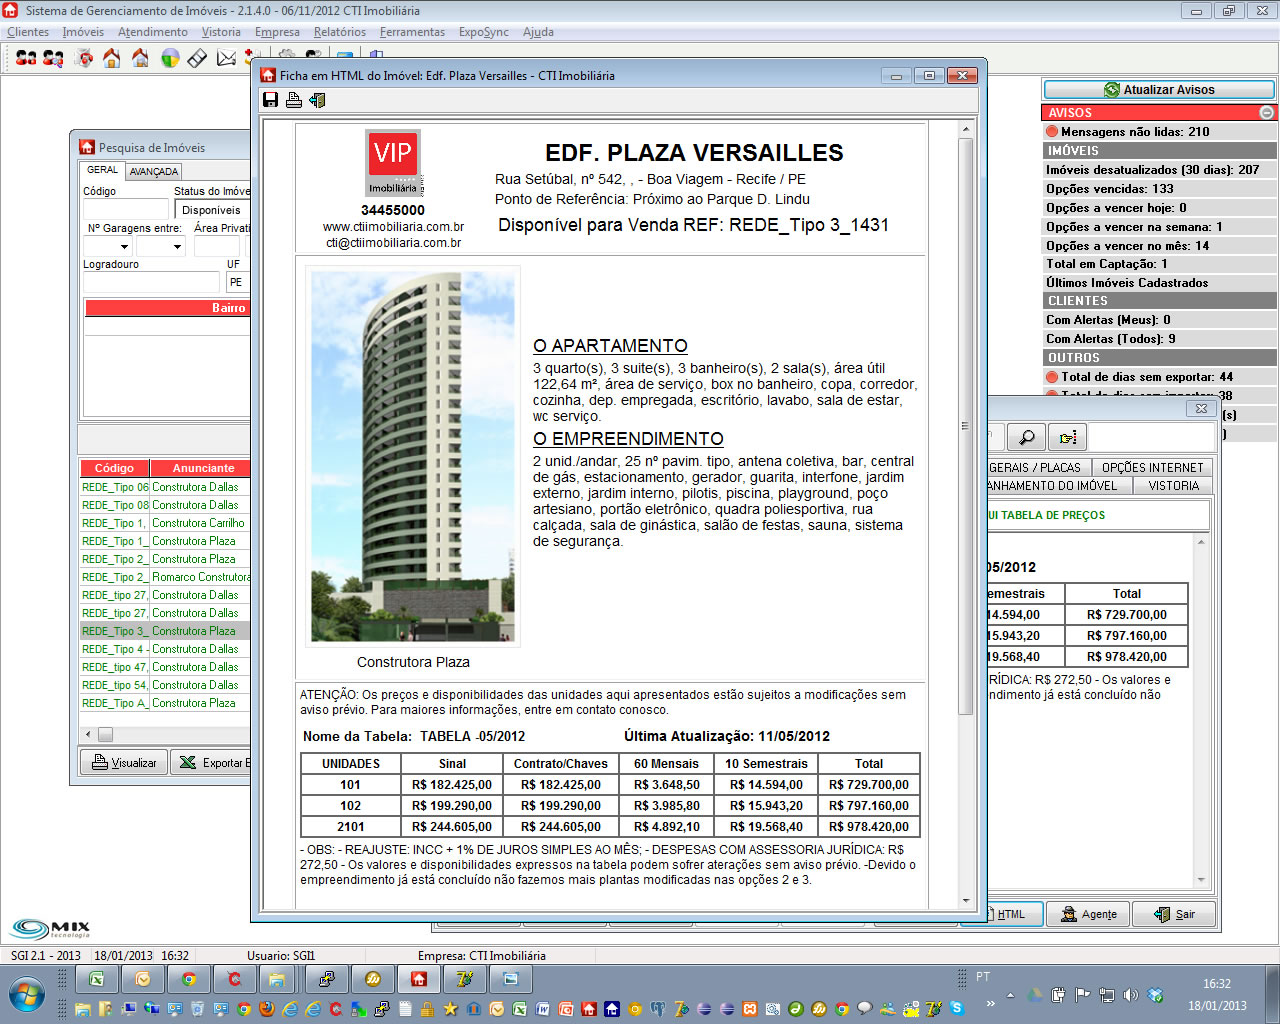
Task: Click the film strip icon in toolbar
Action: click(198, 58)
